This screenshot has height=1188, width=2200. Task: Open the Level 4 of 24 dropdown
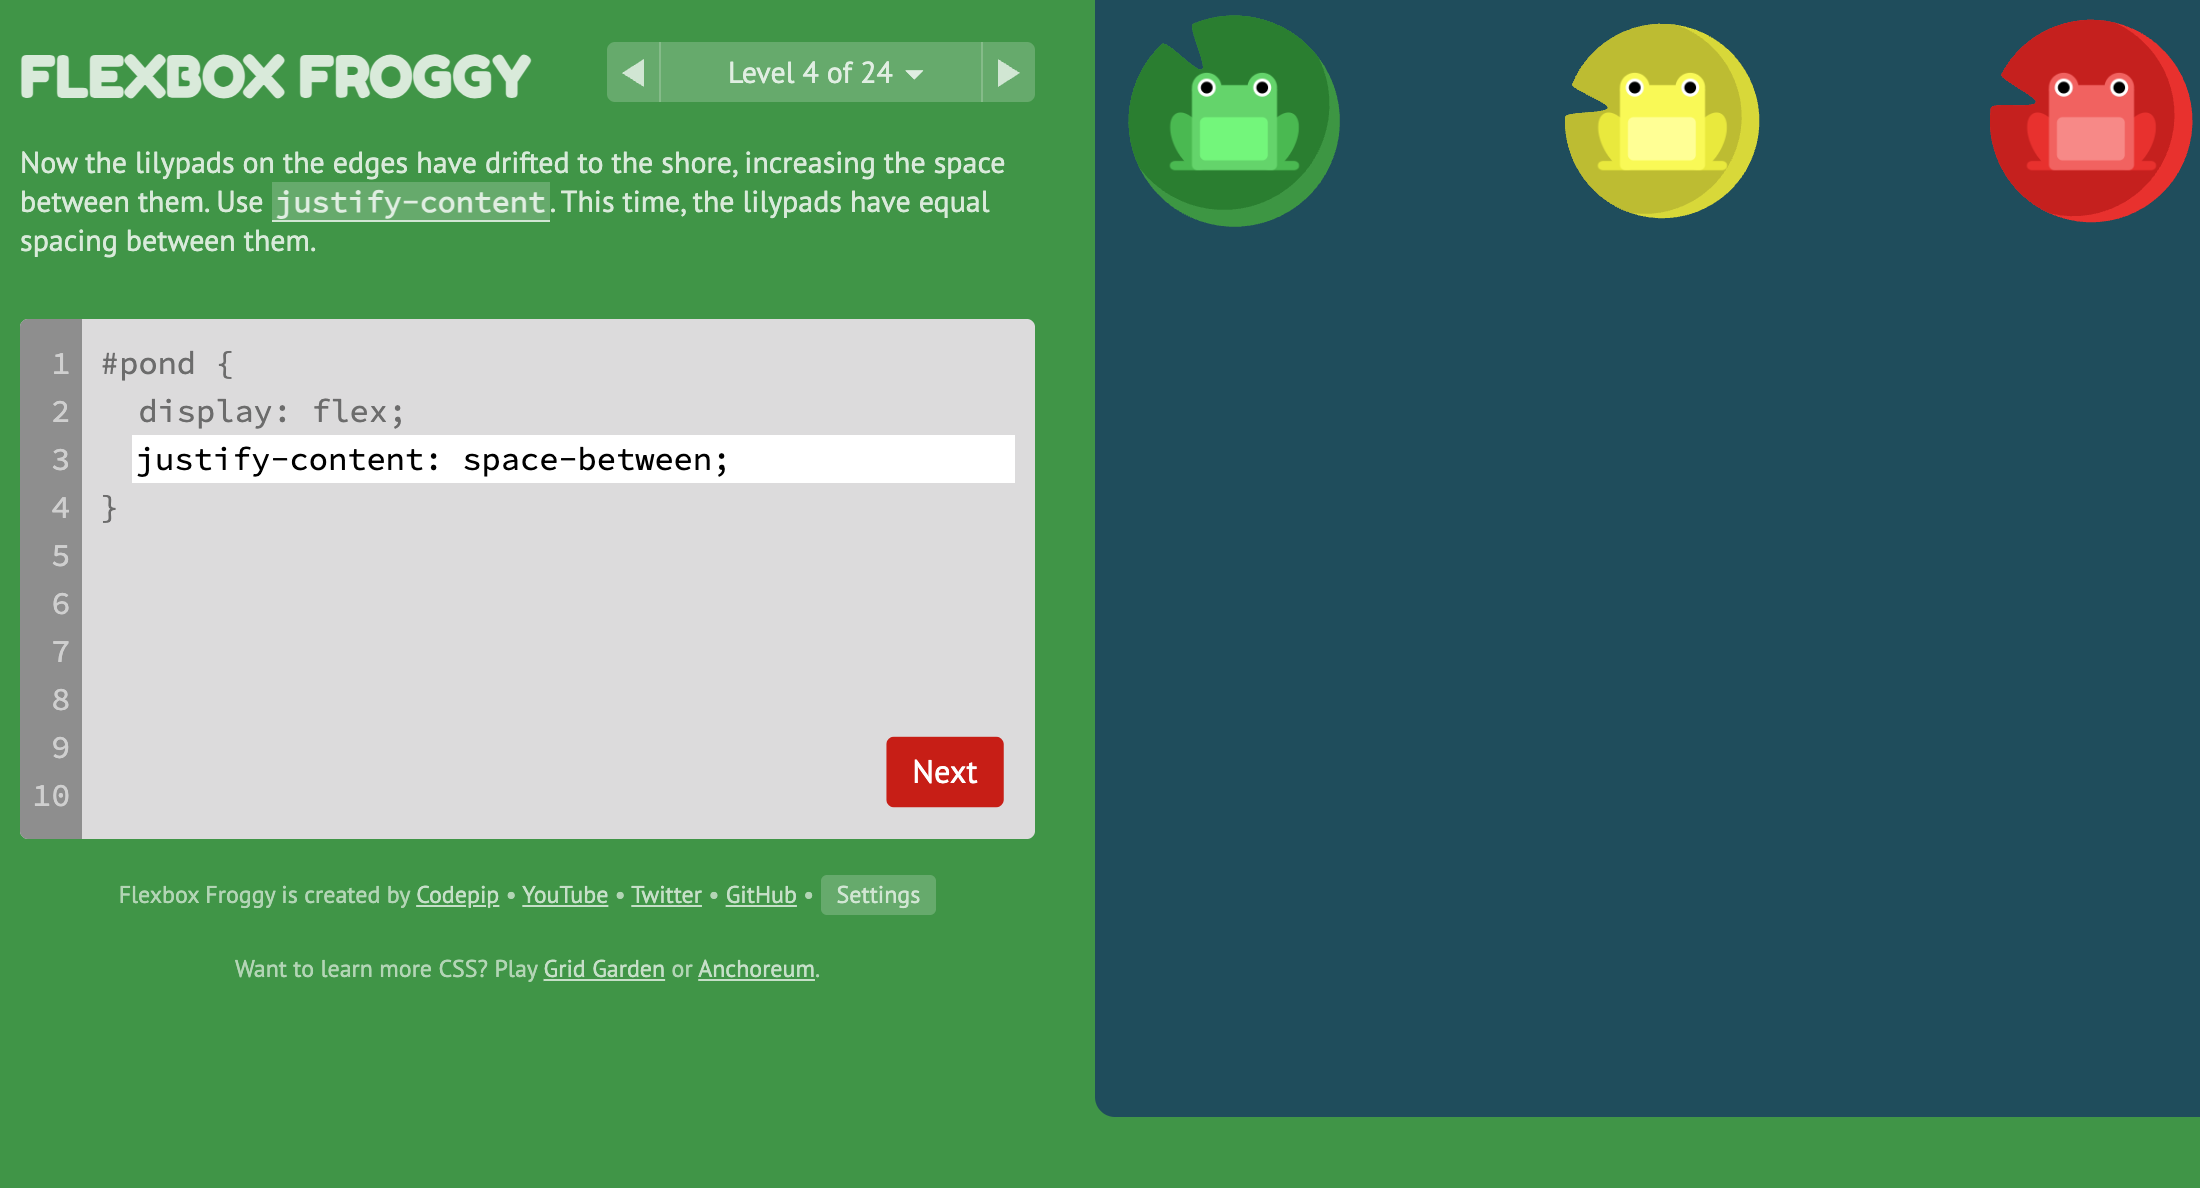[821, 72]
